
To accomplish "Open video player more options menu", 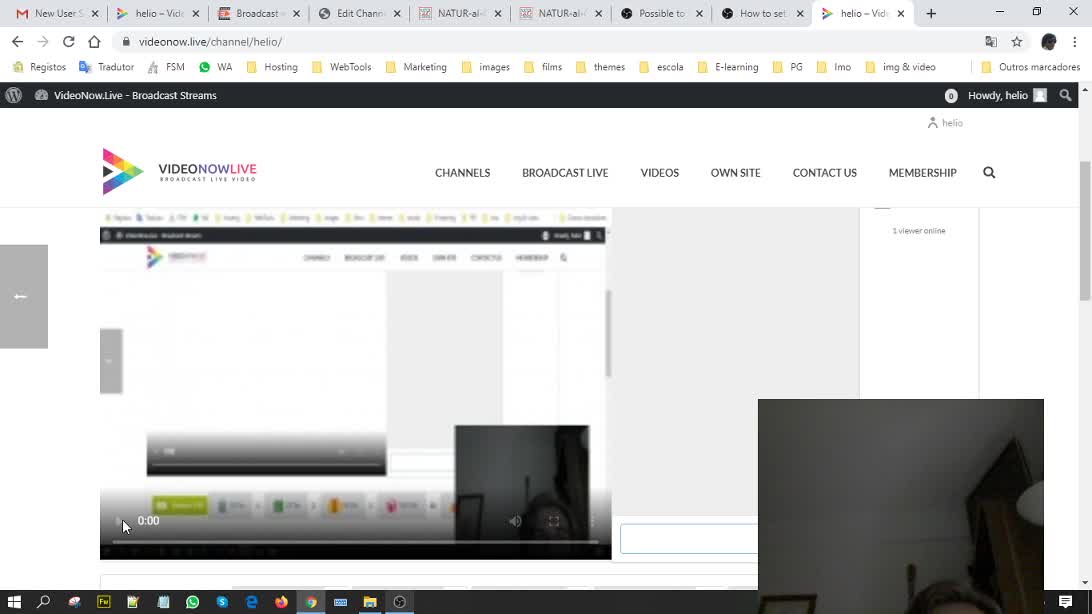I will 592,521.
